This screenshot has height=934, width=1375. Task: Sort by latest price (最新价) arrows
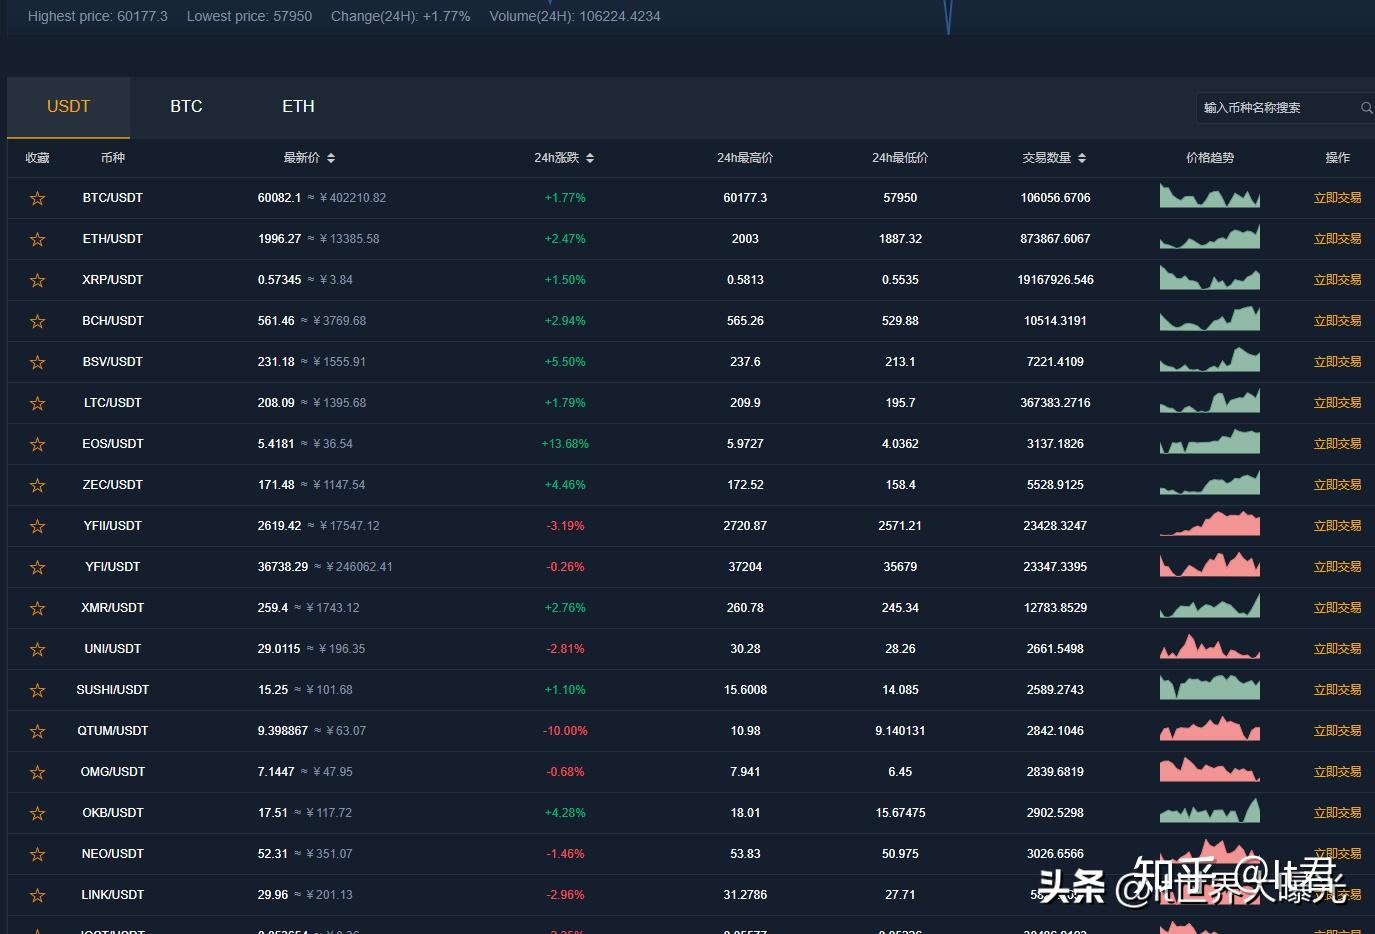click(331, 158)
